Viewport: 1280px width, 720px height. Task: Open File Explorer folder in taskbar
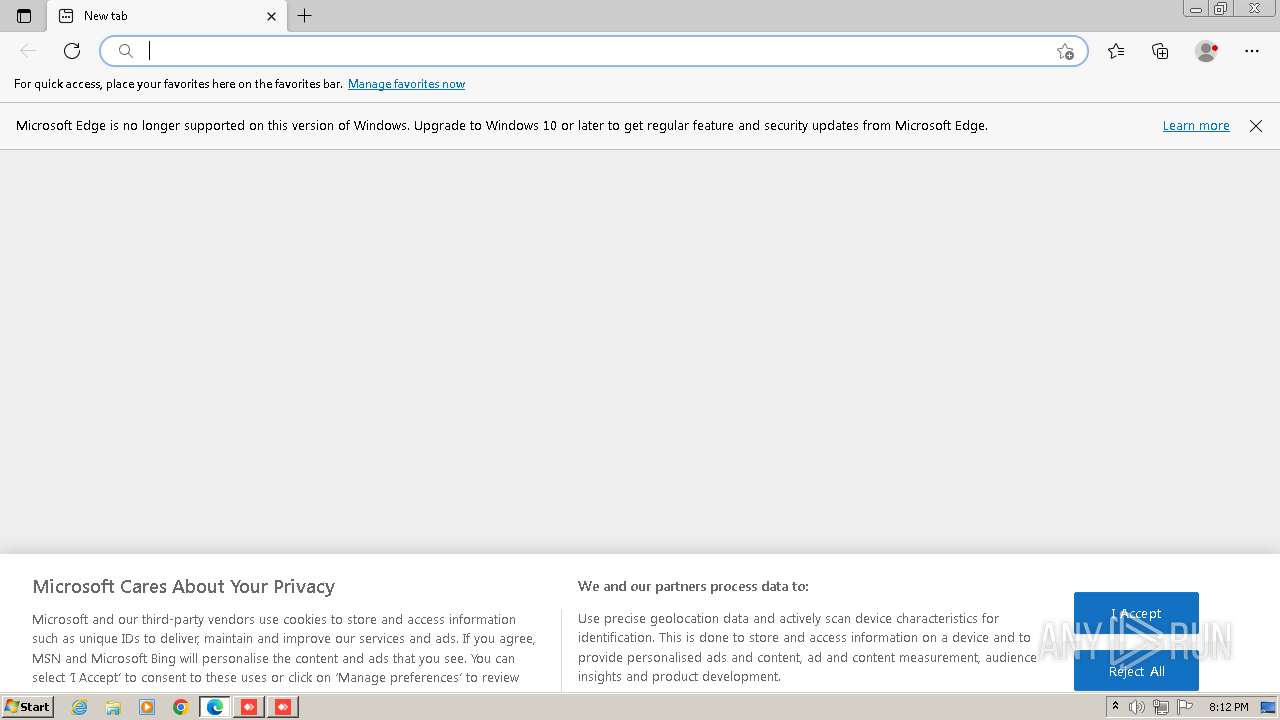pyautogui.click(x=113, y=707)
